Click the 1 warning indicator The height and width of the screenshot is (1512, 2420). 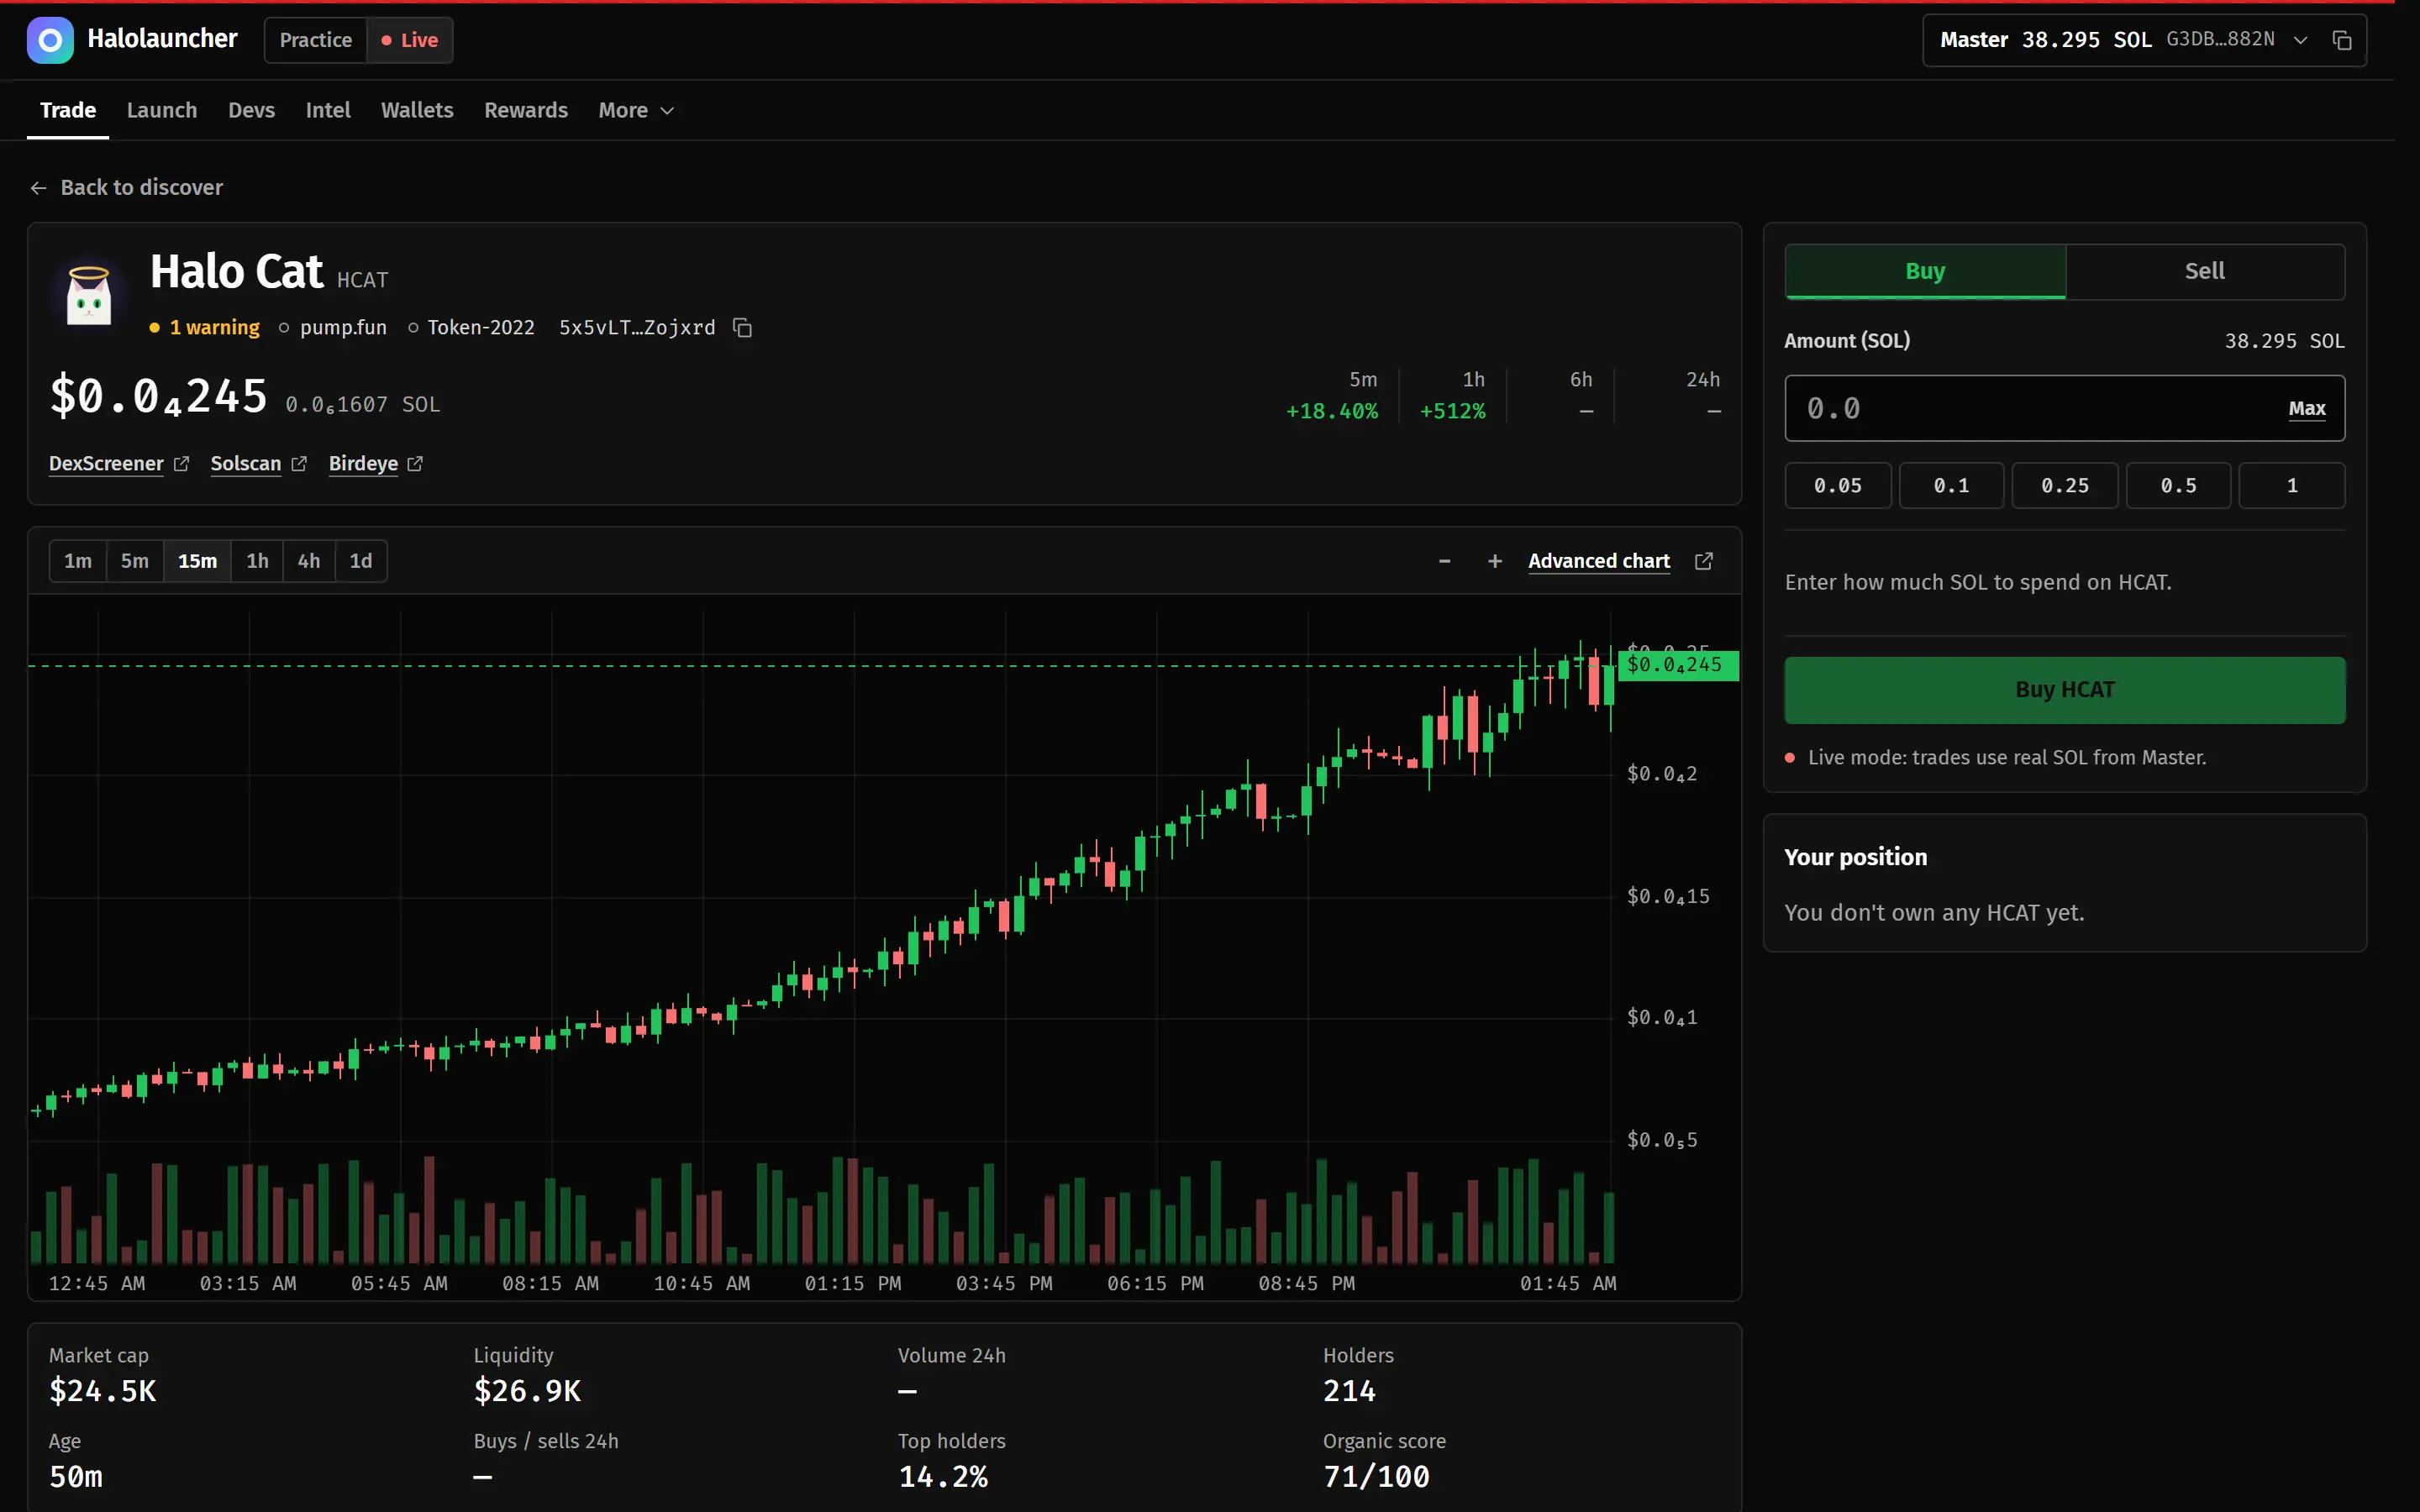click(204, 328)
